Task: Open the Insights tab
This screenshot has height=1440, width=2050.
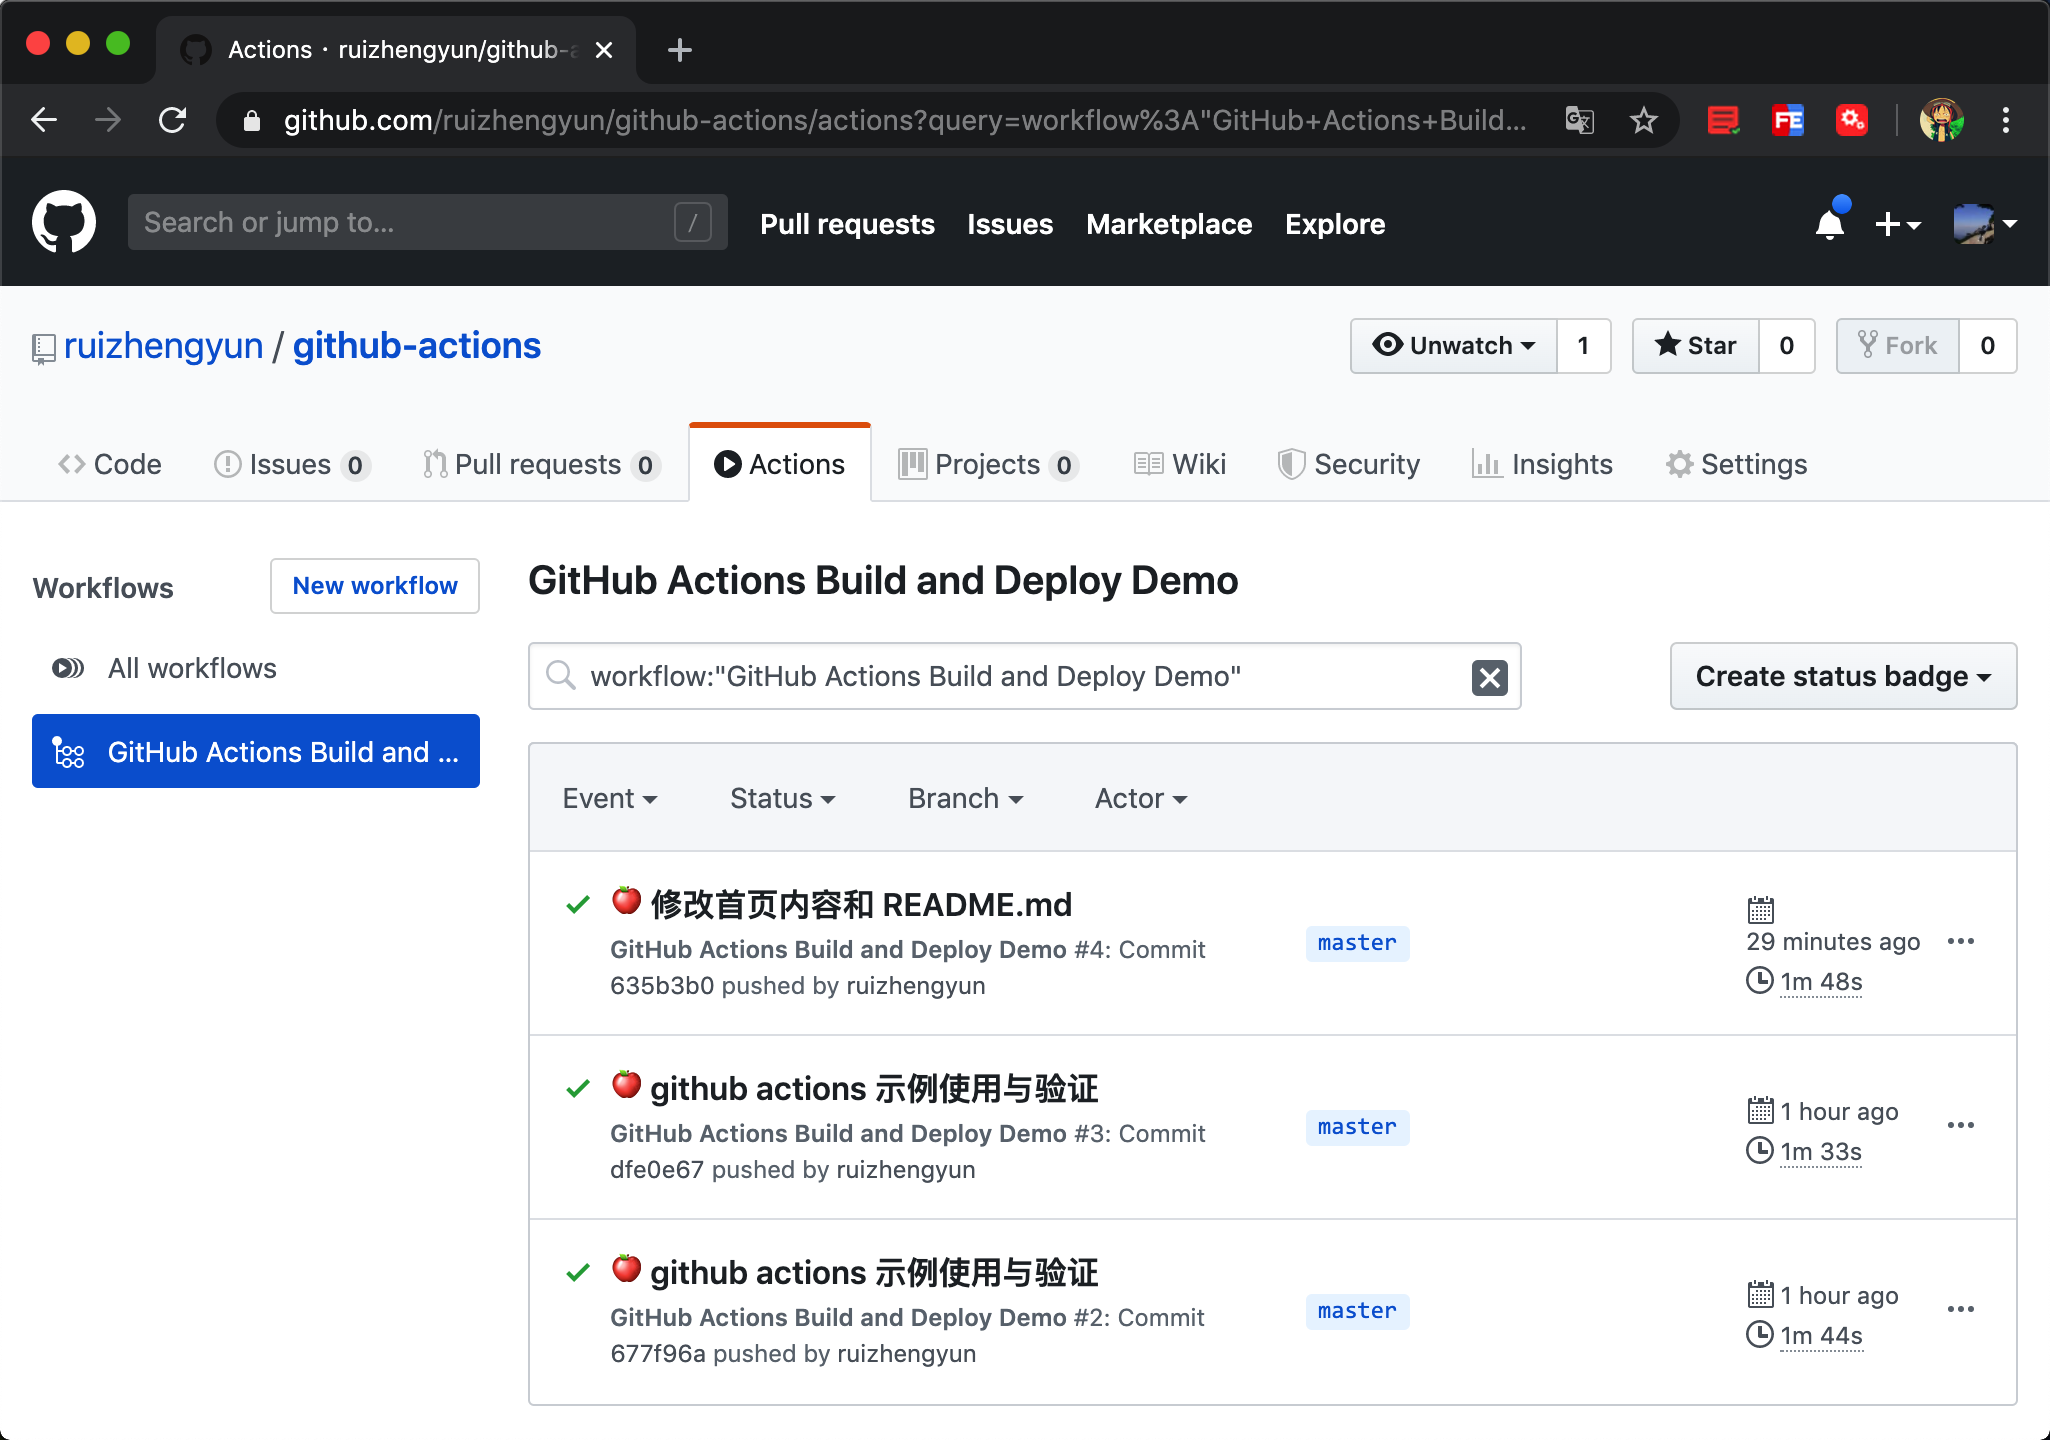Action: tap(1542, 464)
